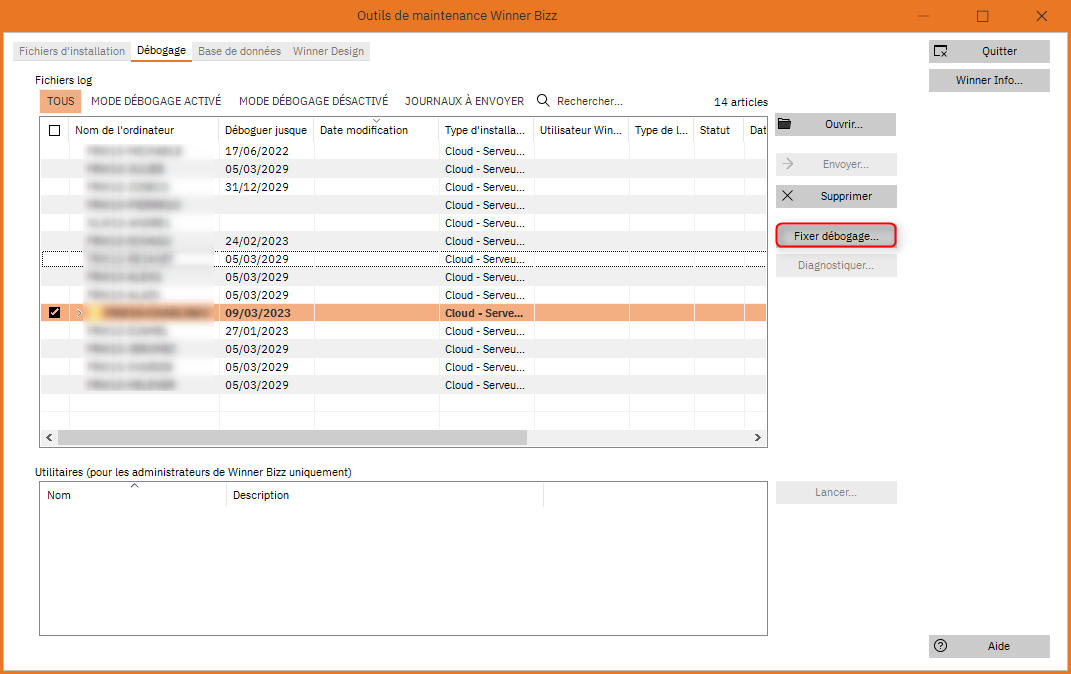
Task: Click the Winner Info button
Action: (x=989, y=80)
